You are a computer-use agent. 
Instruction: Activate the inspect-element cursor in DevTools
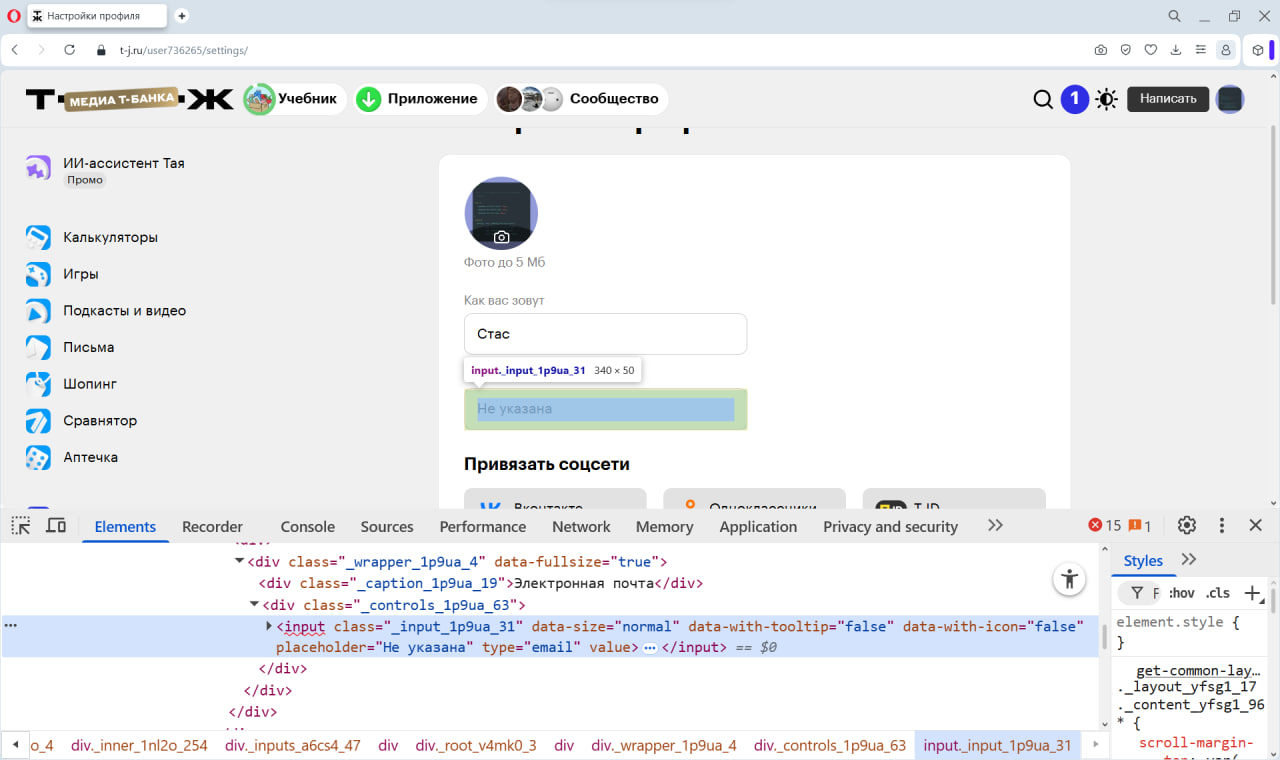point(20,525)
